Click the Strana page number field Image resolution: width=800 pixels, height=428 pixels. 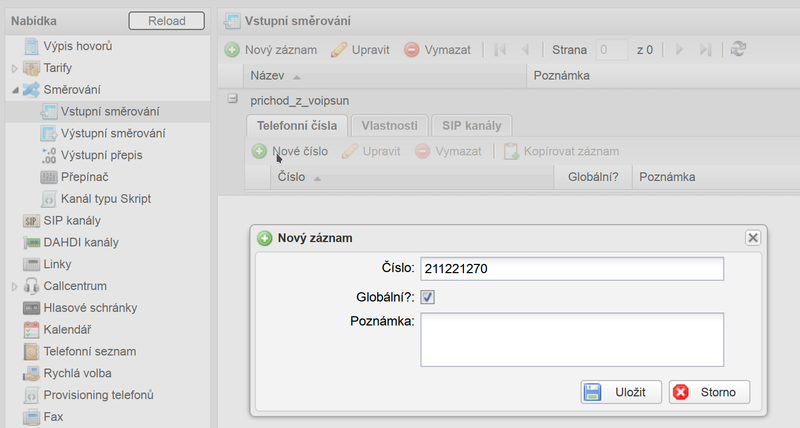pos(612,50)
